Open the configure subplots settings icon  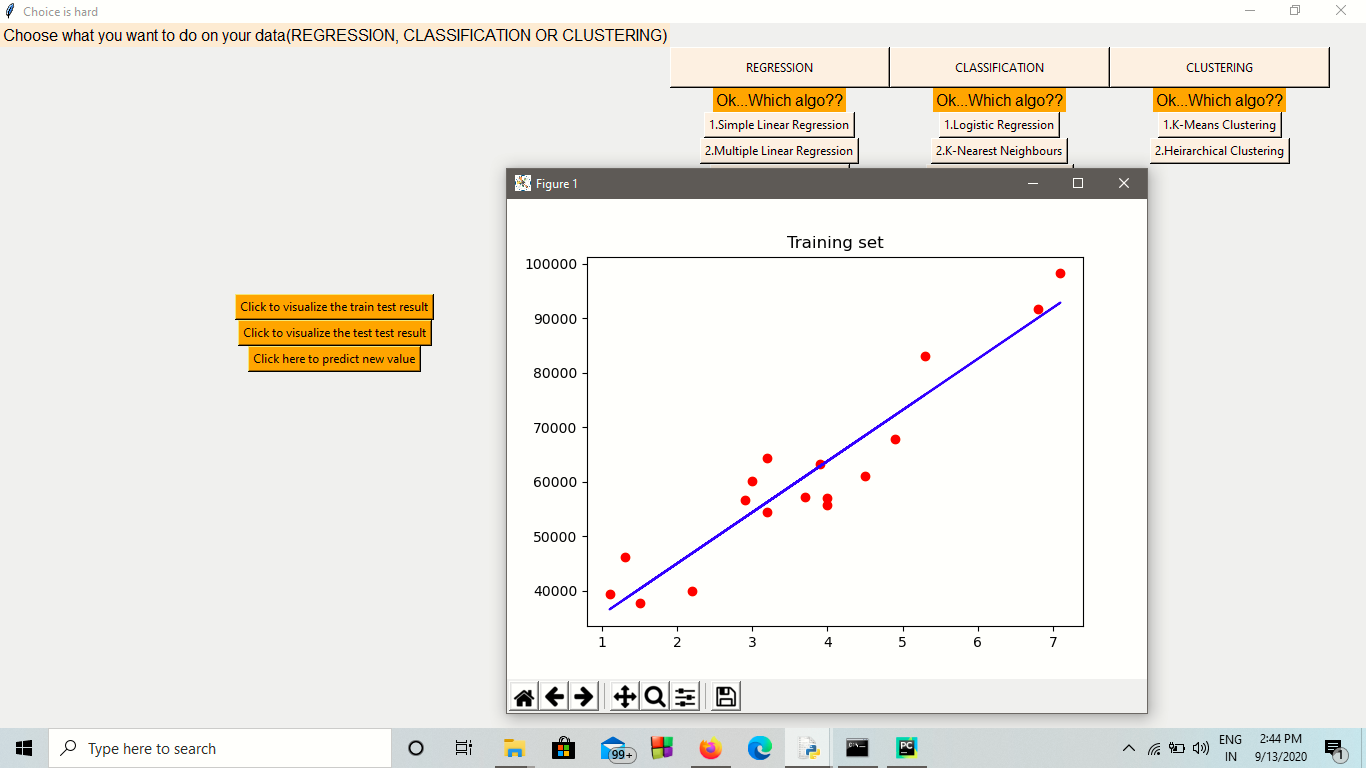pyautogui.click(x=684, y=695)
